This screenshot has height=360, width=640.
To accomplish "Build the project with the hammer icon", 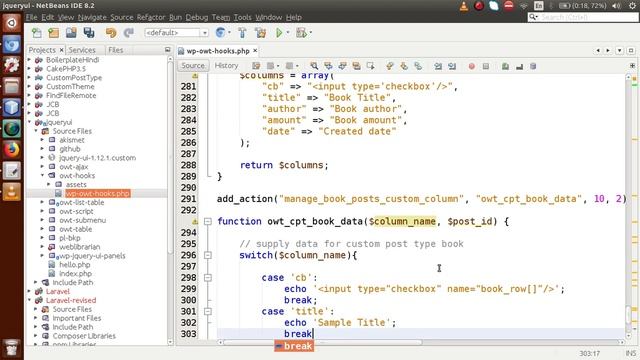I will pyautogui.click(x=242, y=33).
